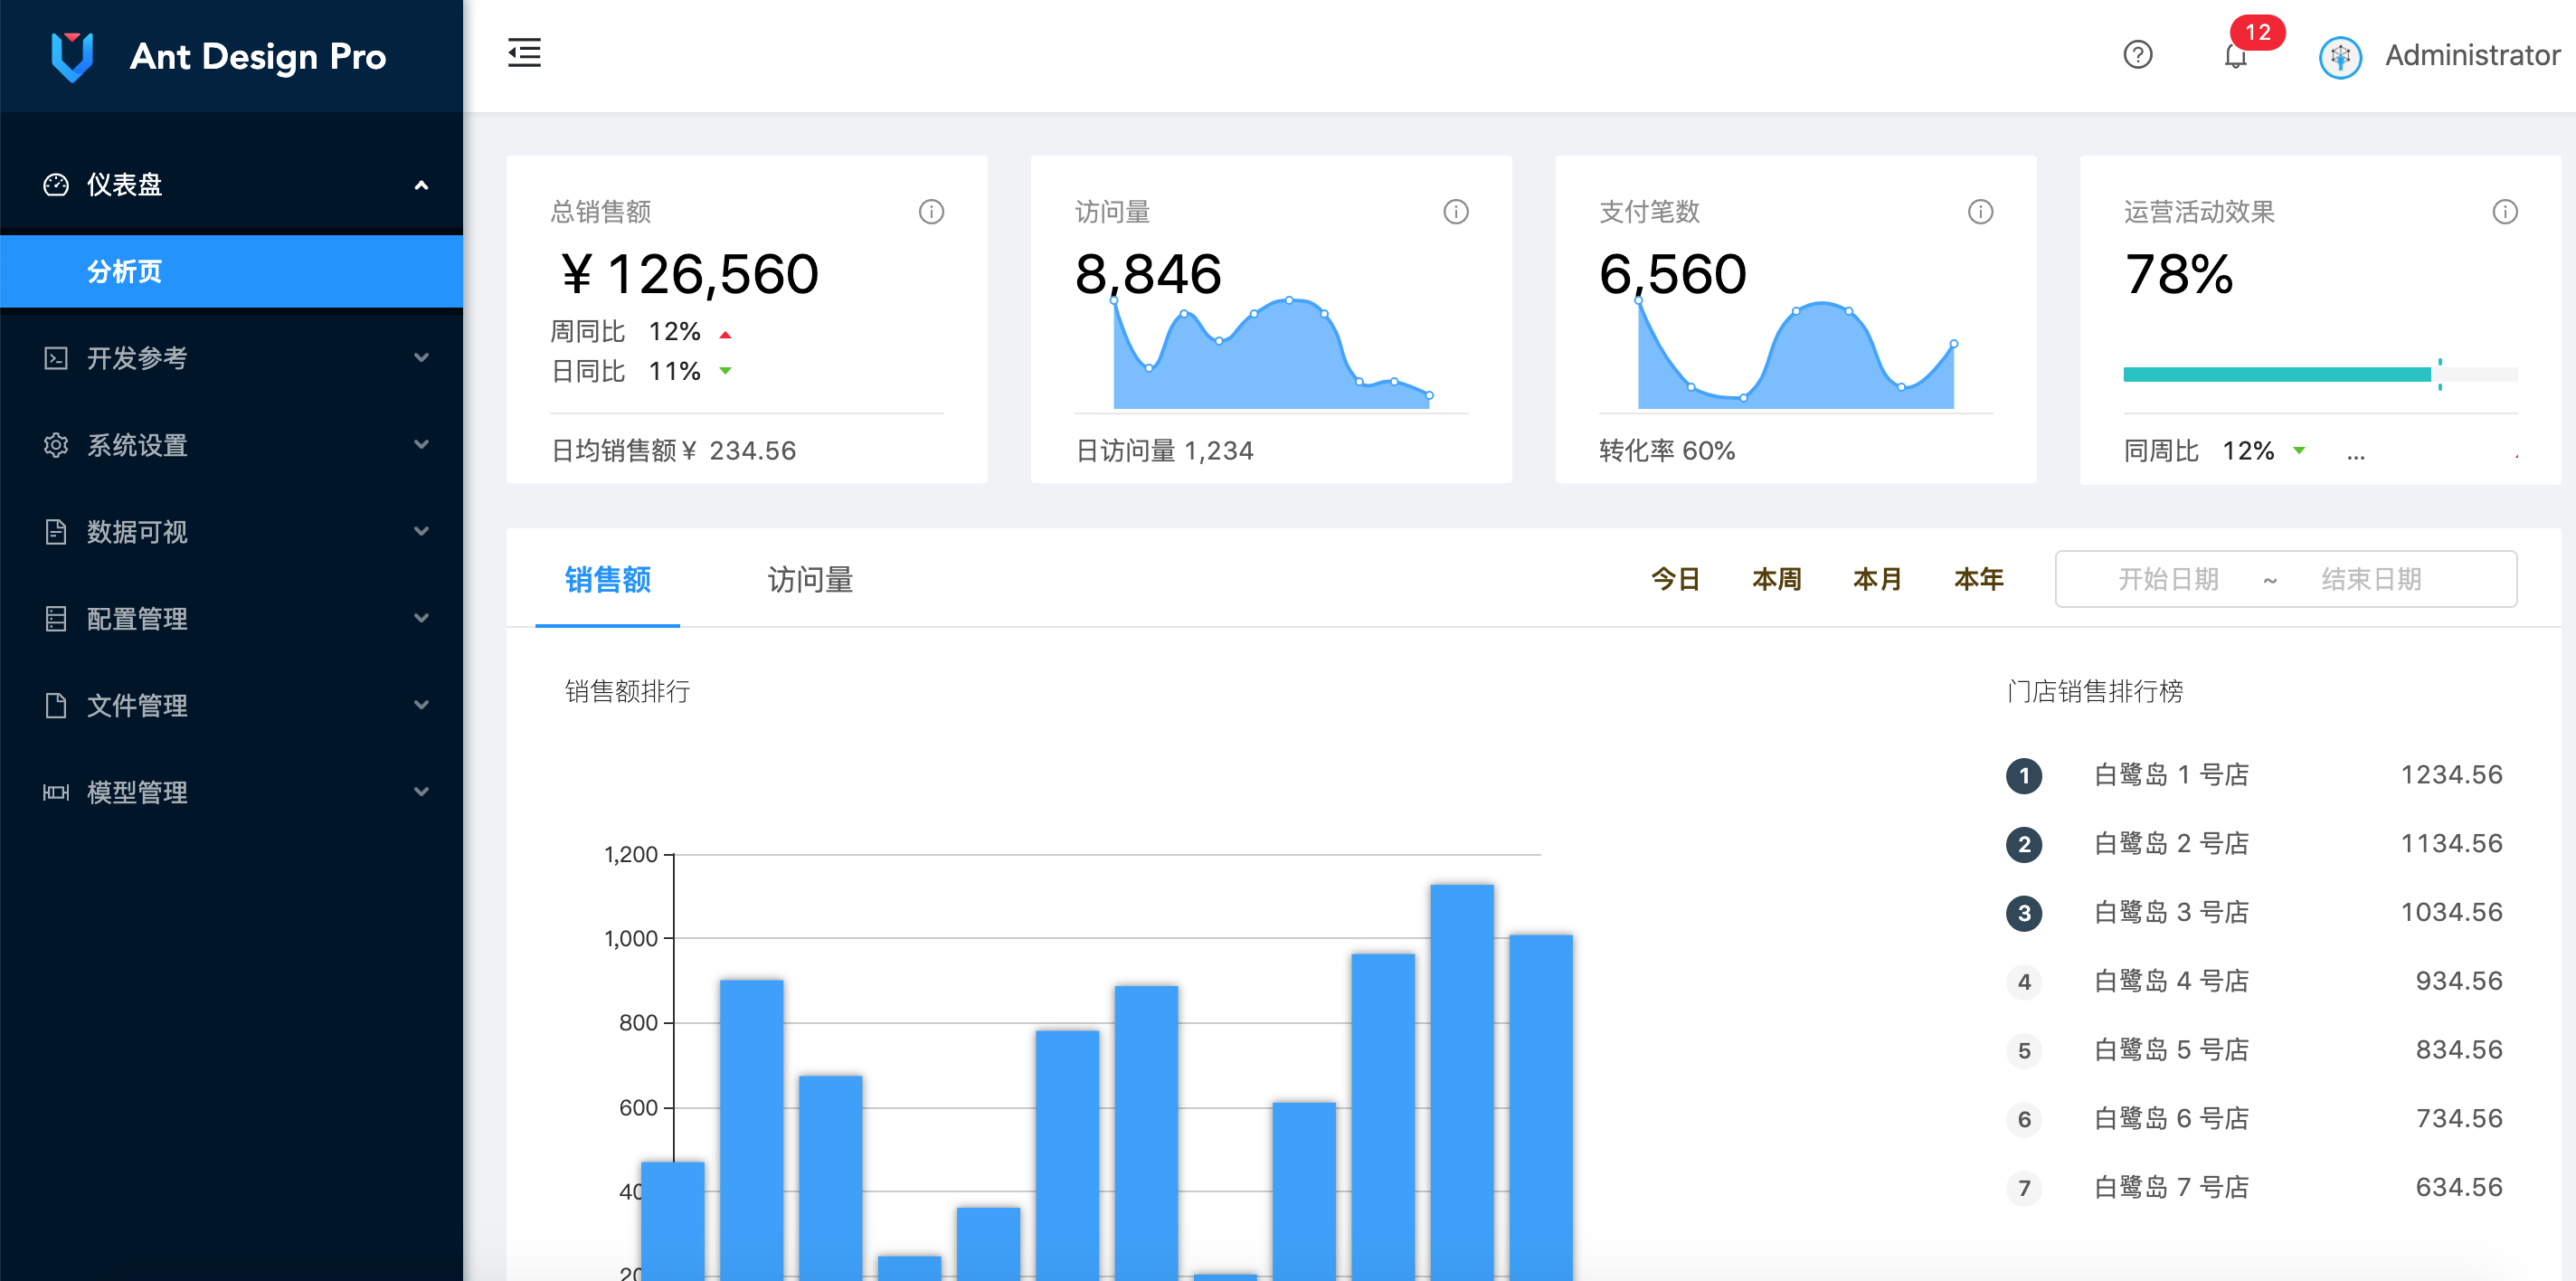Expand 系统设置 submenu chevron
The height and width of the screenshot is (1281, 2576).
tap(421, 445)
